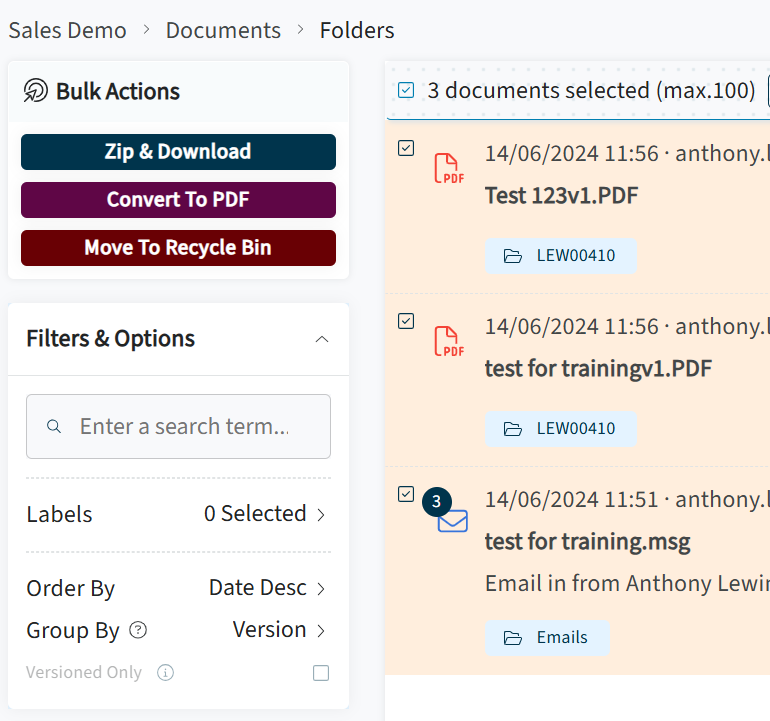This screenshot has height=721, width=770.
Task: Click the search magnifier icon
Action: [x=54, y=426]
